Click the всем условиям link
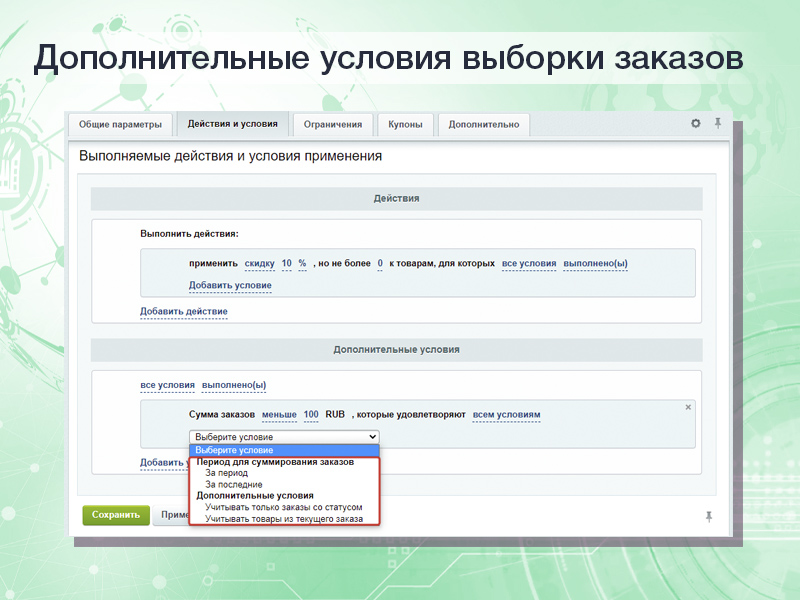Screen dimensions: 800x600 click(x=506, y=415)
